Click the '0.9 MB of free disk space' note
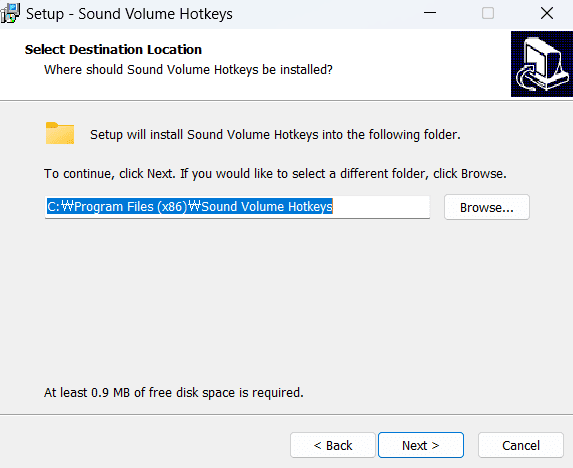 click(x=174, y=392)
